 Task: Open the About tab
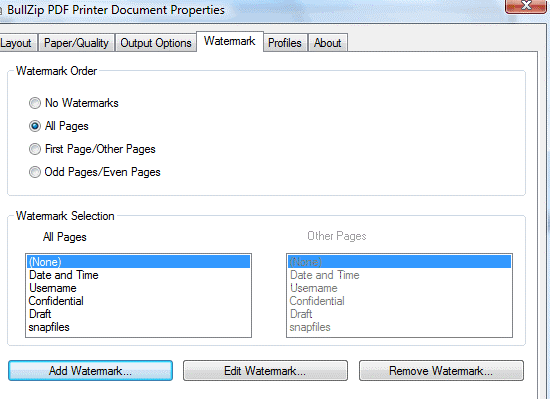(328, 43)
